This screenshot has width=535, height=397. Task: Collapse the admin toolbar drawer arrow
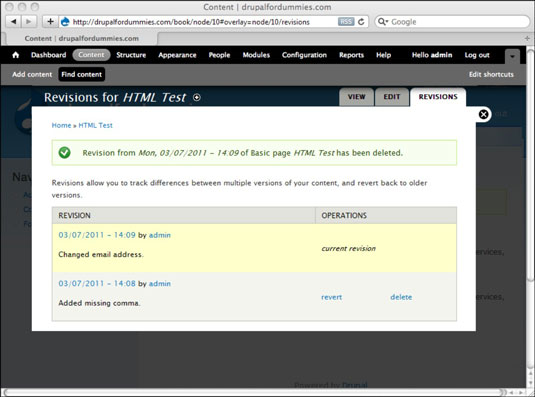512,56
